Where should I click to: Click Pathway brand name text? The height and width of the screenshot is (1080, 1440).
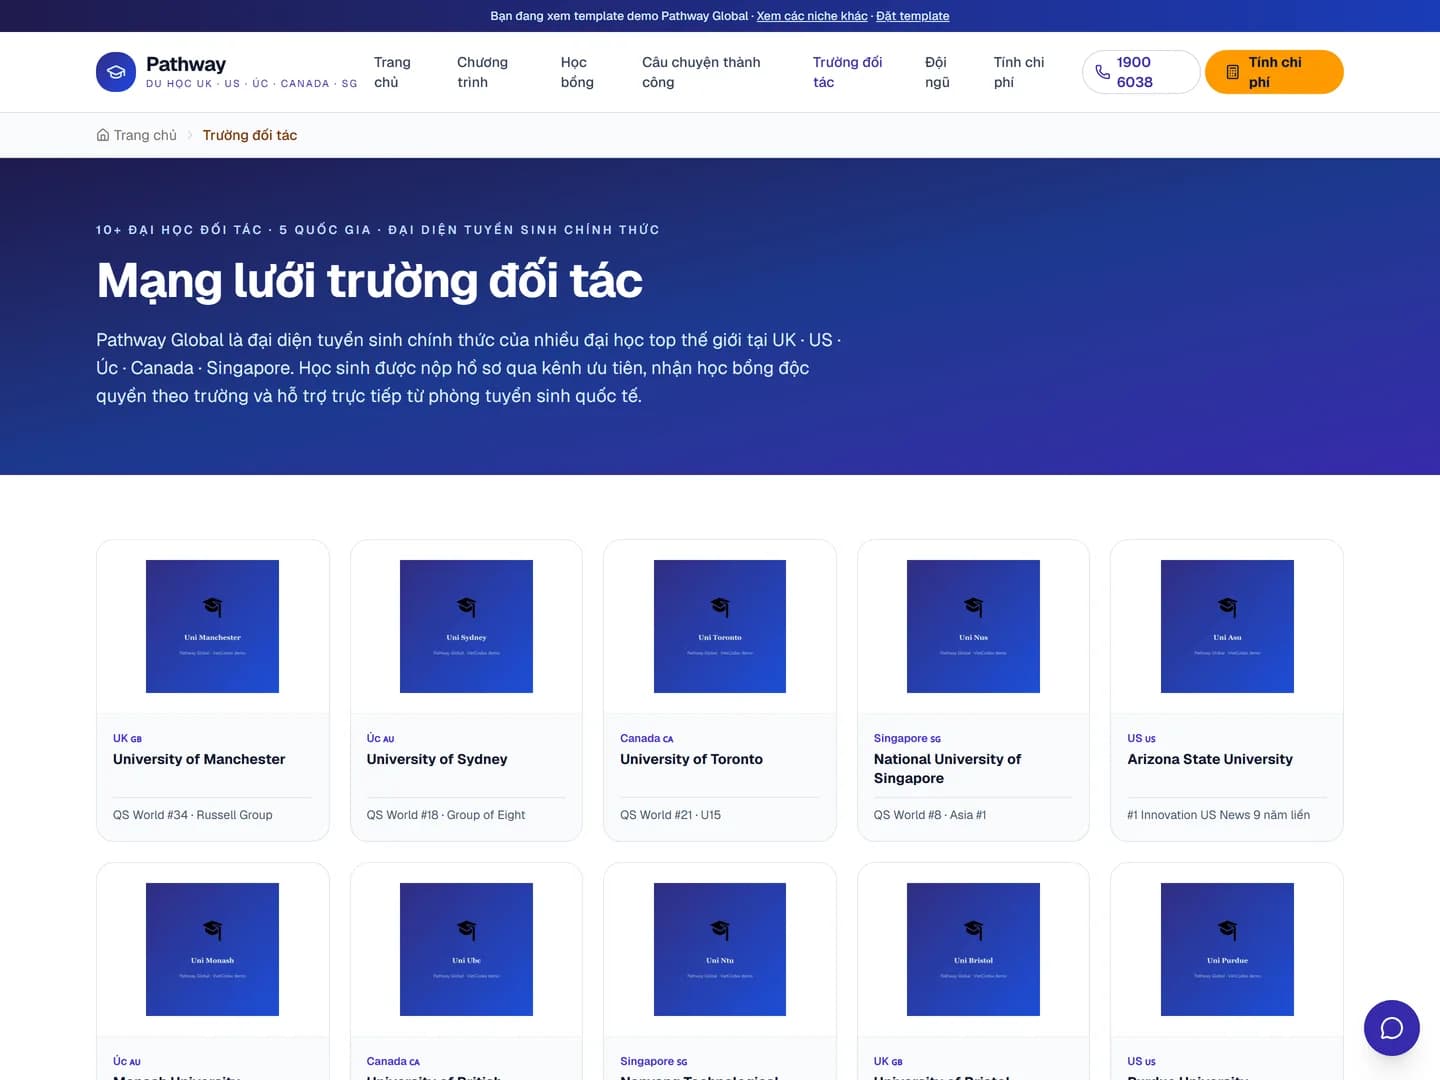pyautogui.click(x=186, y=64)
